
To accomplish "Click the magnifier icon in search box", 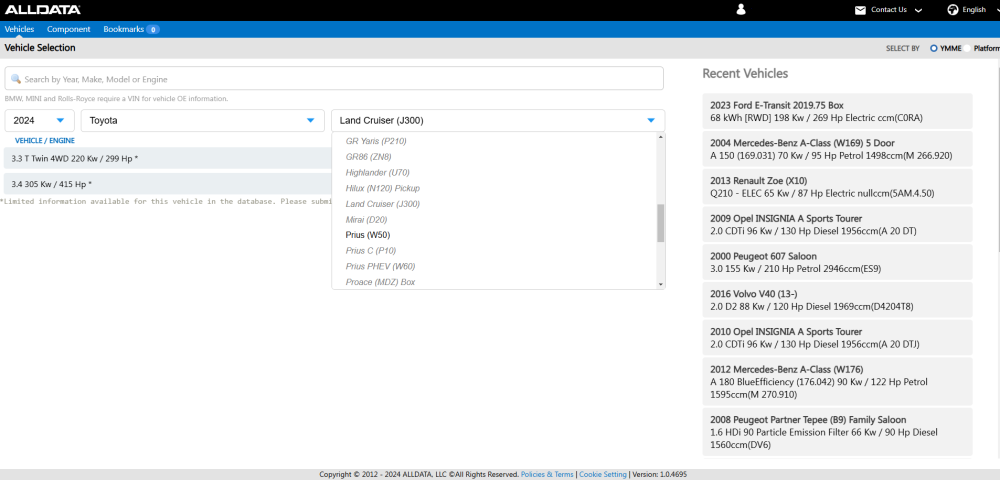I will pos(15,79).
